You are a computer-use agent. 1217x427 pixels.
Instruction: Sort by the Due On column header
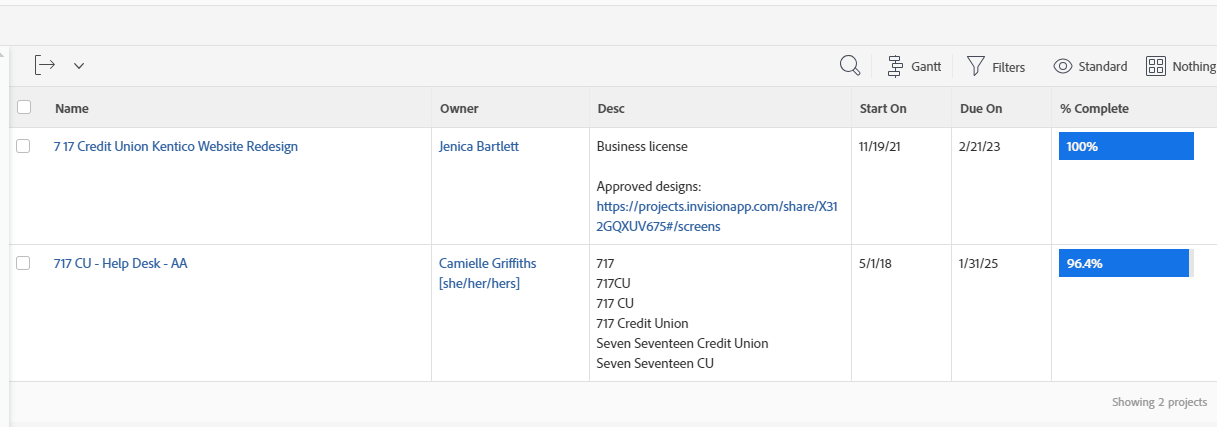click(x=981, y=108)
